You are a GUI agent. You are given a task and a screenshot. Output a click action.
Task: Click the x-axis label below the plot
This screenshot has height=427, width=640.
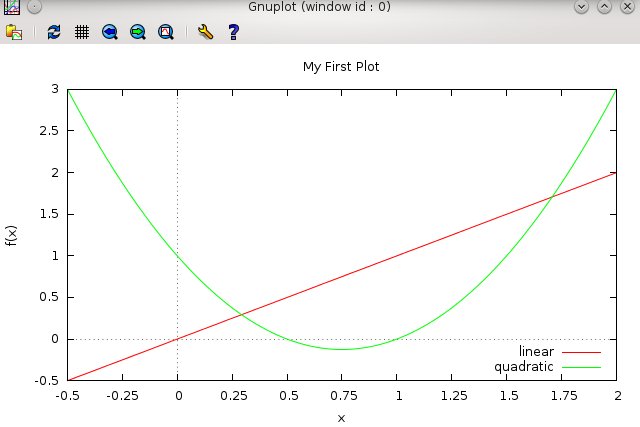(x=341, y=418)
